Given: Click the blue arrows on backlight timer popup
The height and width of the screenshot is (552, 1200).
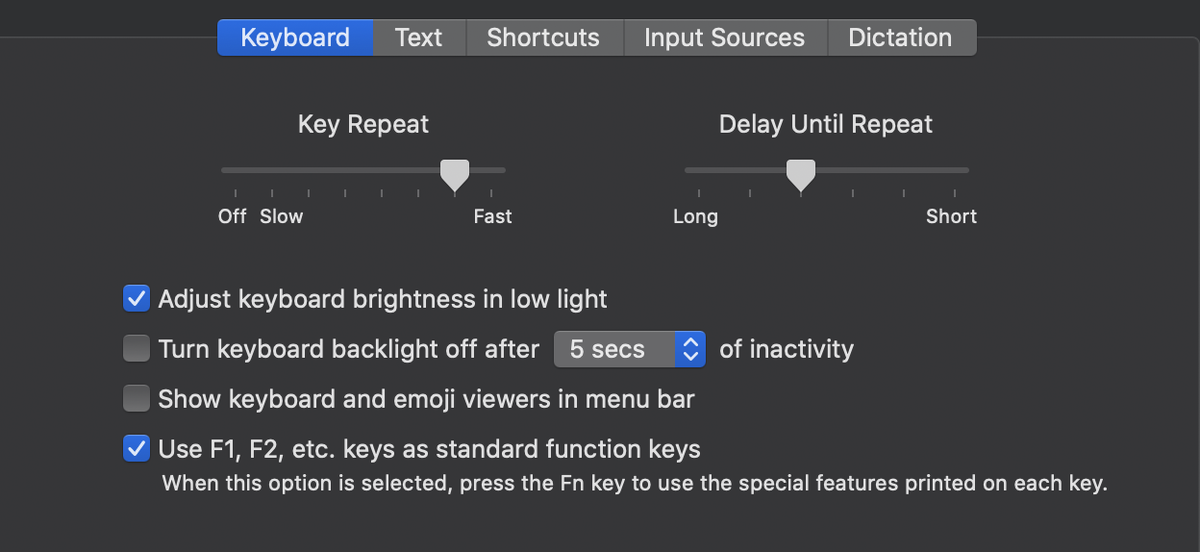Looking at the screenshot, I should point(690,349).
